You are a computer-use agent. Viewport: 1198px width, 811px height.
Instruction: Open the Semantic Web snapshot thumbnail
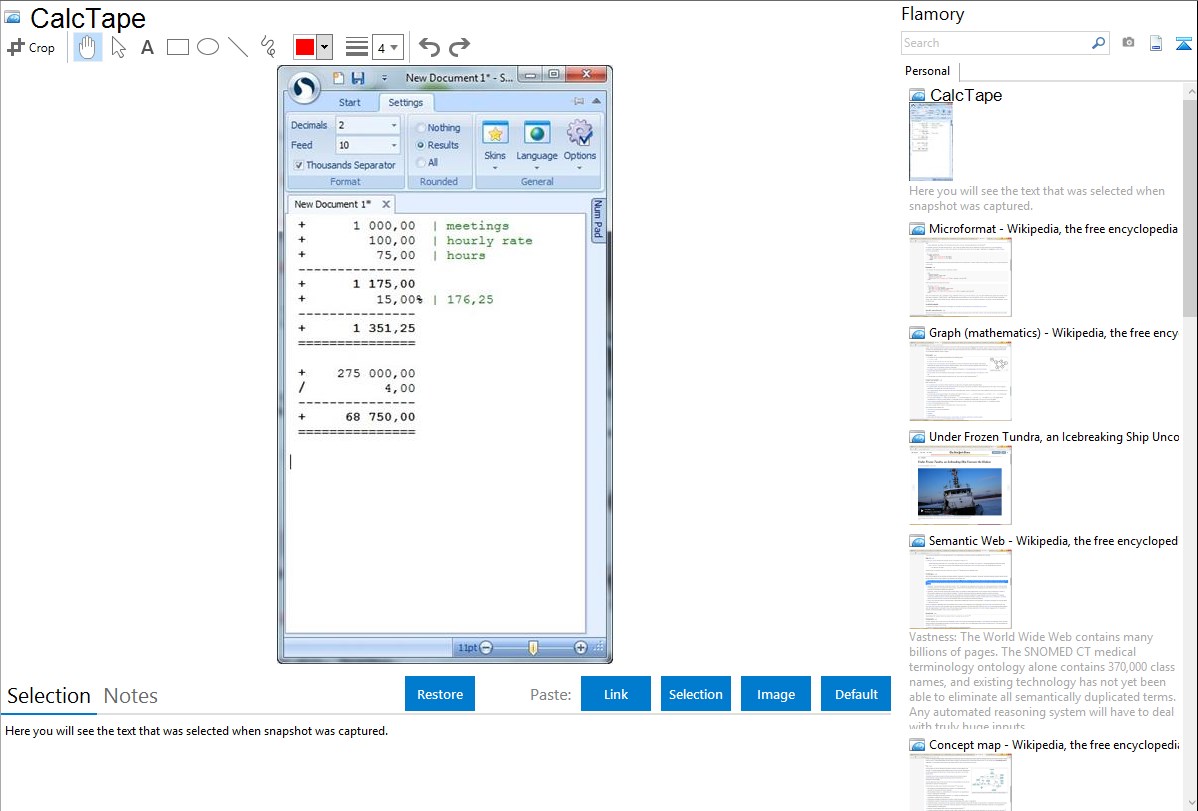coord(960,589)
